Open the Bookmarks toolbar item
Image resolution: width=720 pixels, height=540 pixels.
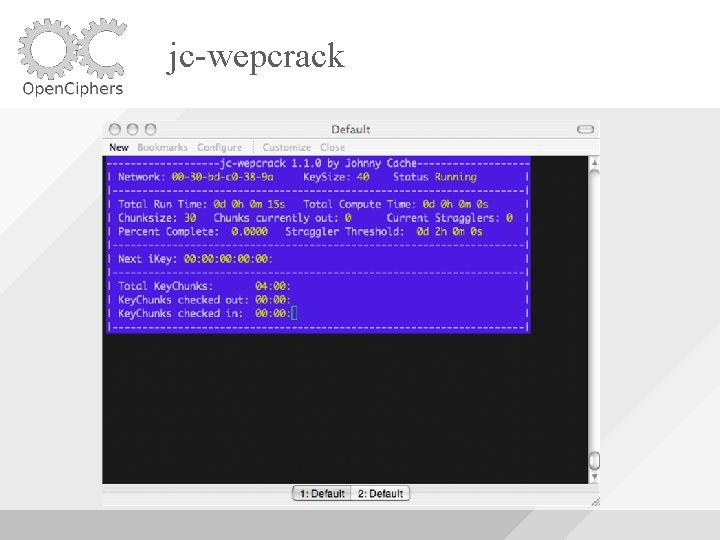tap(162, 147)
